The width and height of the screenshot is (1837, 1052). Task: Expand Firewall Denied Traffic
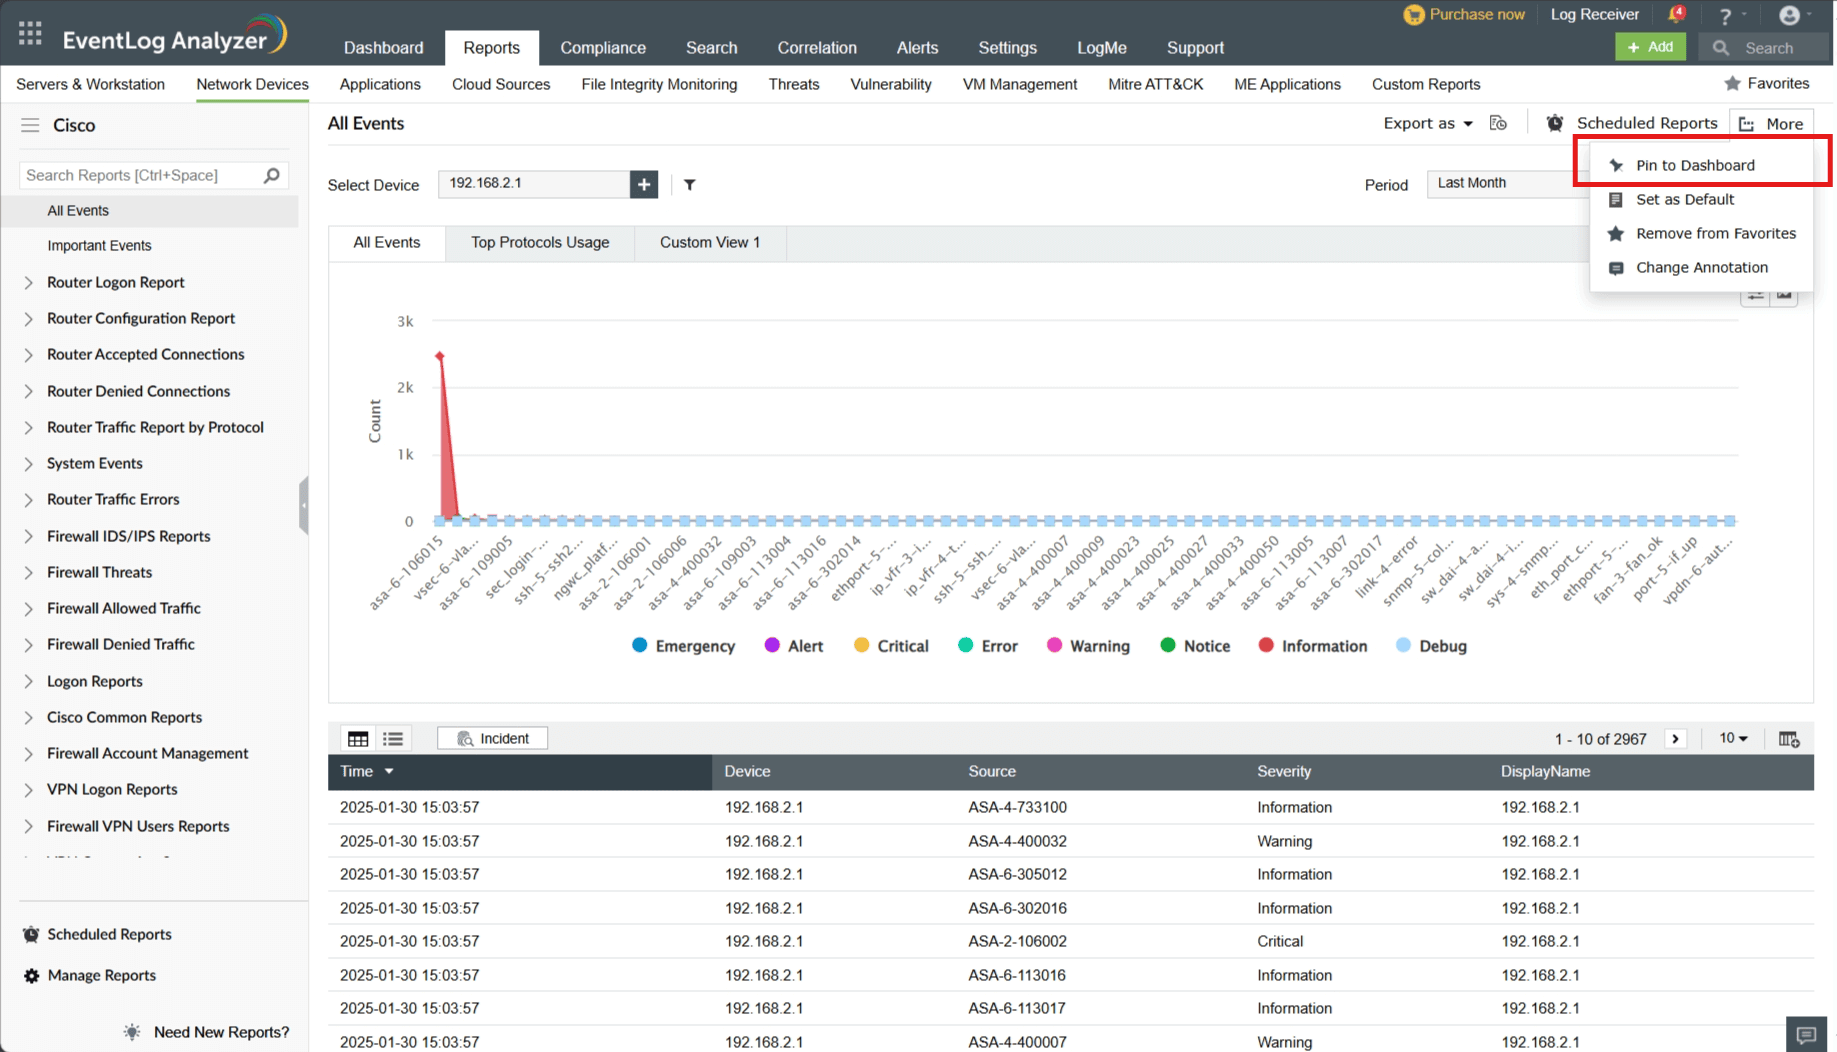pyautogui.click(x=28, y=645)
